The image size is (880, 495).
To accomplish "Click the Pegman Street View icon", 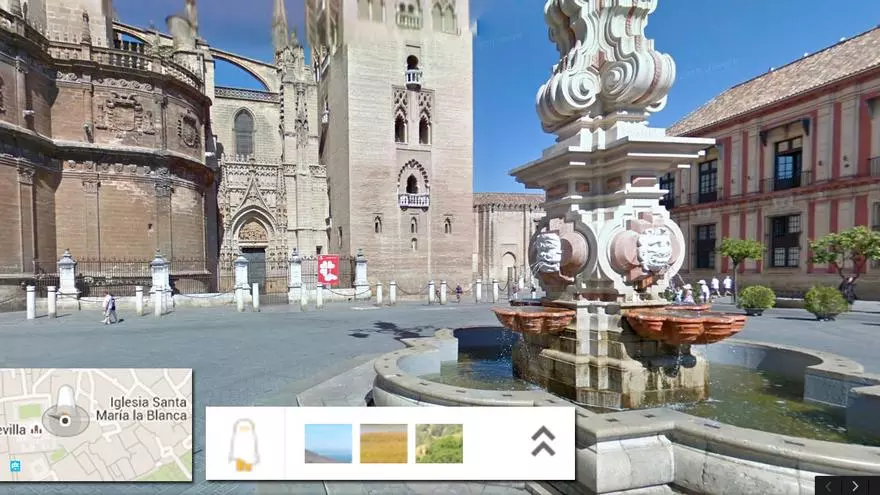I will [x=244, y=444].
